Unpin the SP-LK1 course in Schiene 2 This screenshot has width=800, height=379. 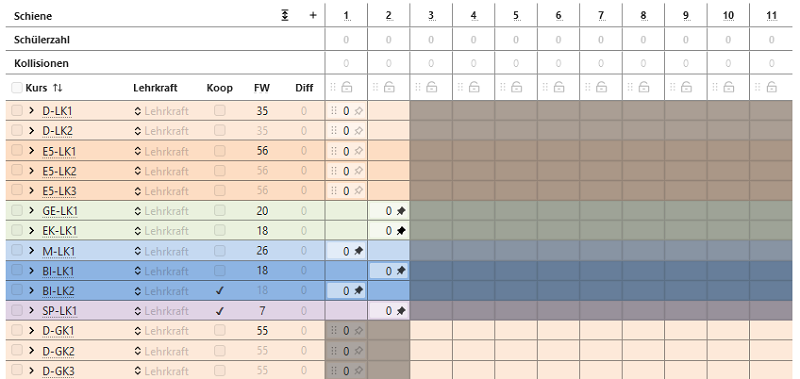tap(401, 311)
